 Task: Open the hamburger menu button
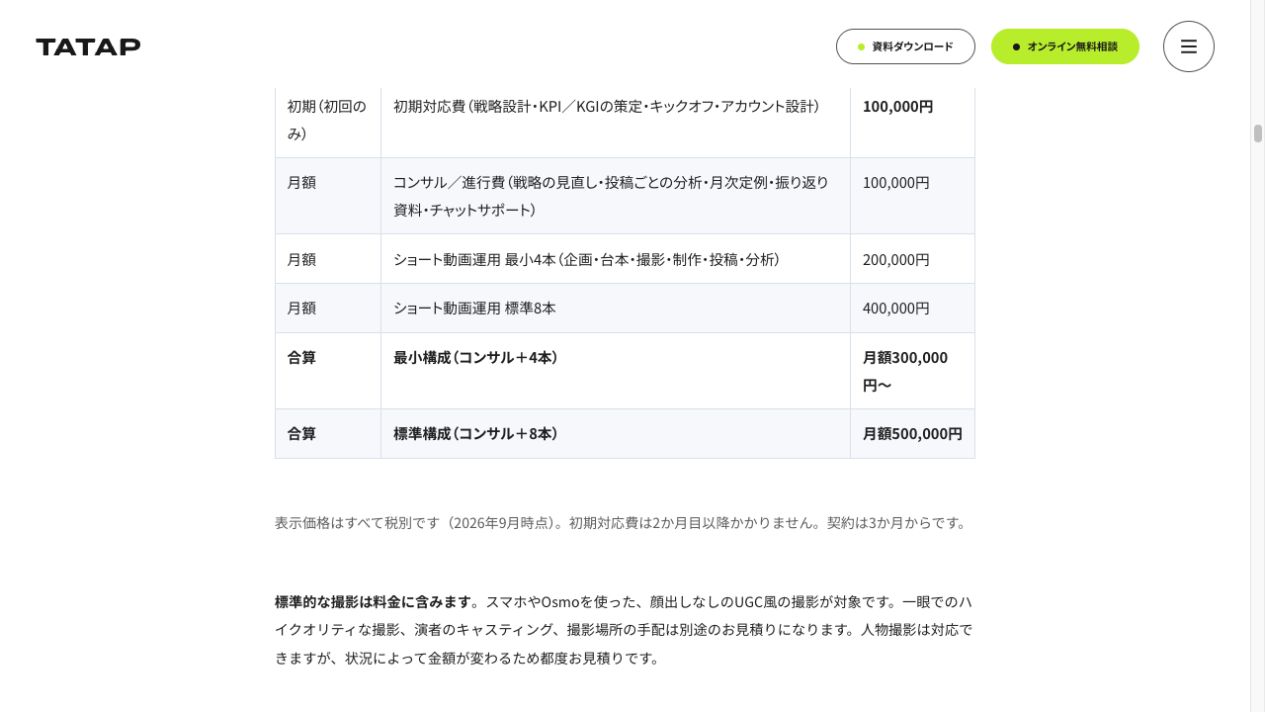1188,46
